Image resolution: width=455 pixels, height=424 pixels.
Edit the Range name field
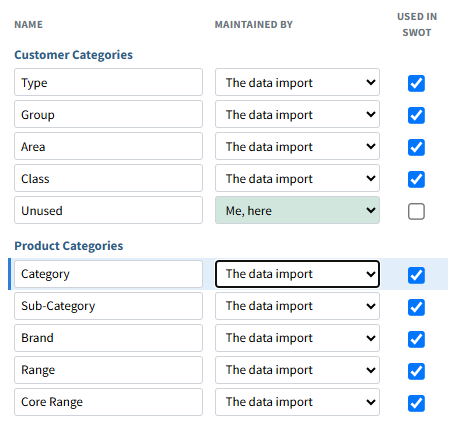point(108,370)
